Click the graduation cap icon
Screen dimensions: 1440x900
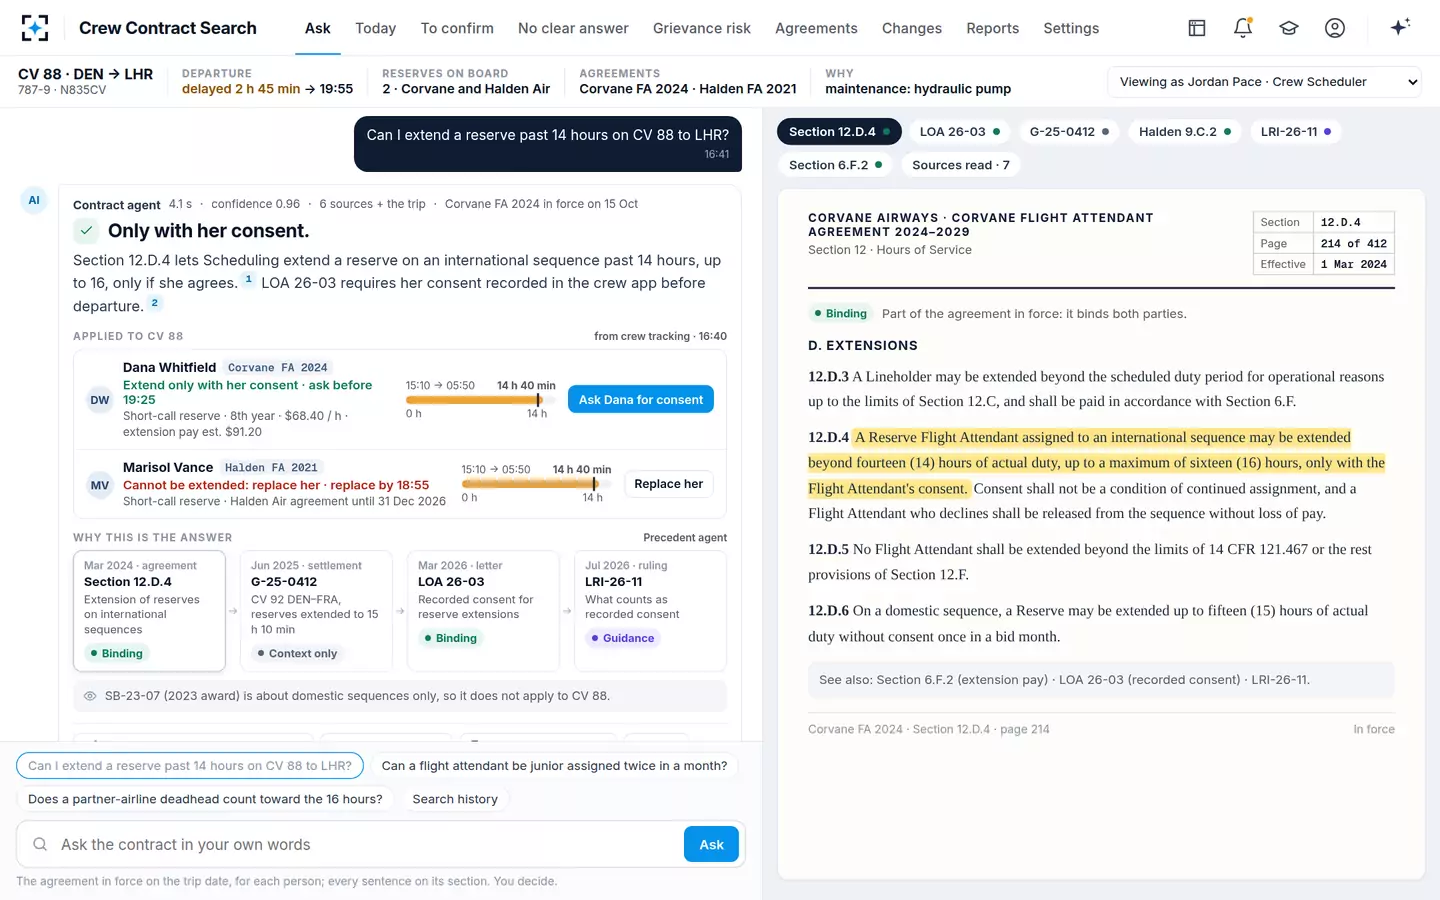coord(1289,28)
